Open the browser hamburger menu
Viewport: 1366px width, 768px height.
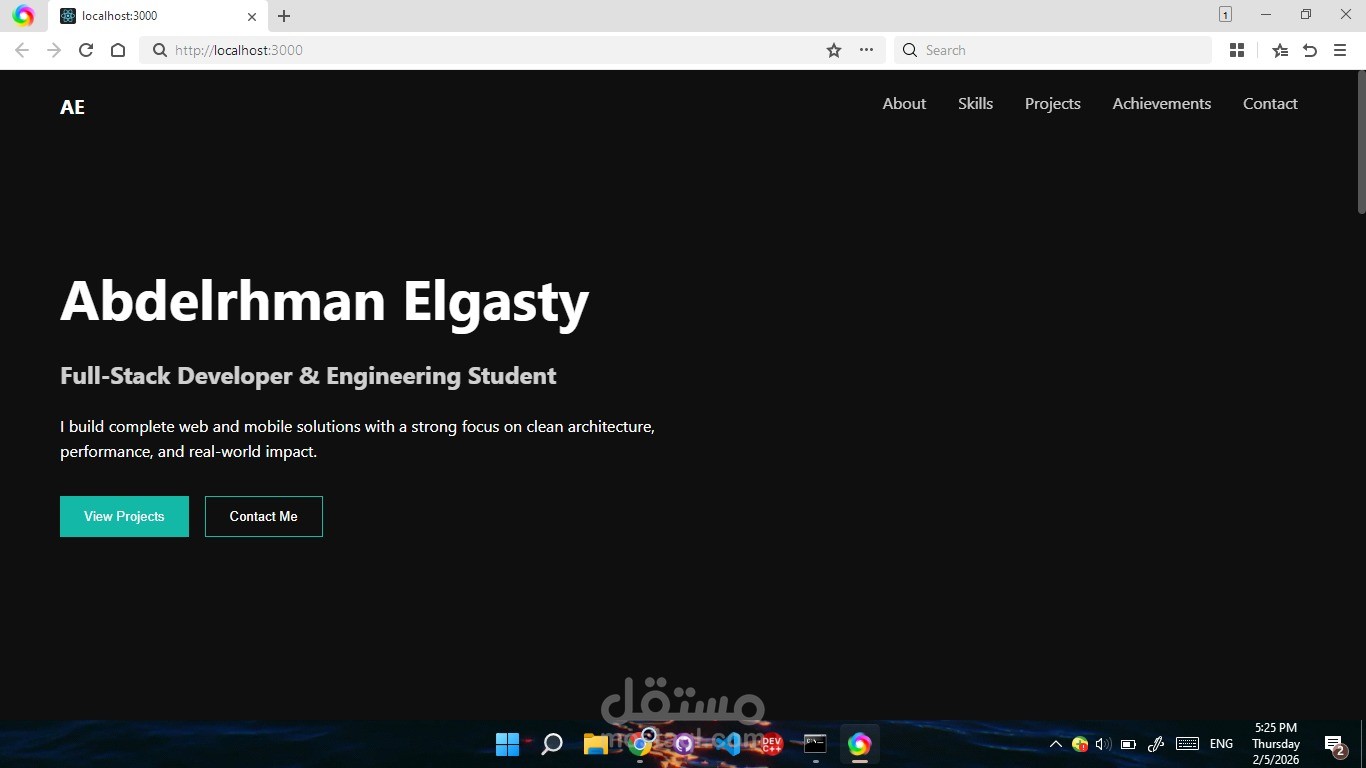coord(1340,50)
